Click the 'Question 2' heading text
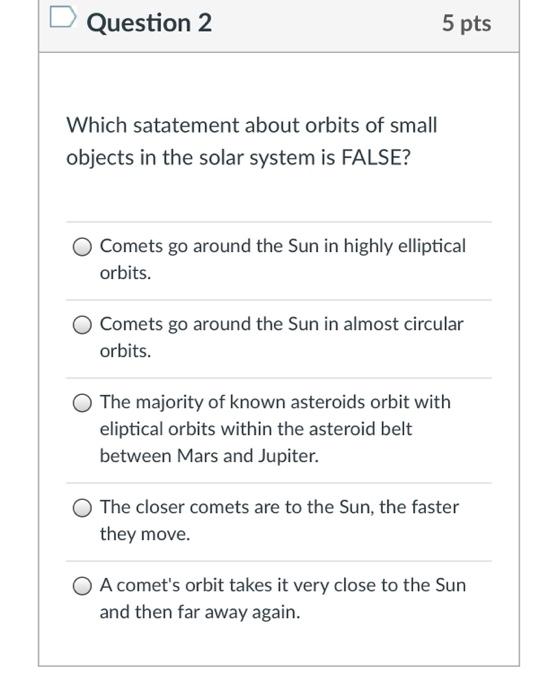The height and width of the screenshot is (700, 557). pyautogui.click(x=149, y=23)
